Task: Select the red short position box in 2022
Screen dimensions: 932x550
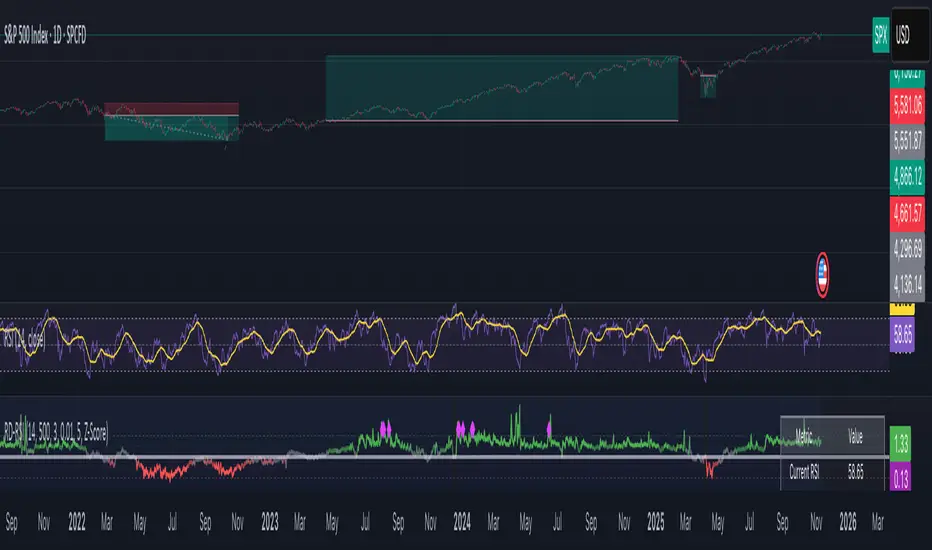Action: pyautogui.click(x=171, y=109)
